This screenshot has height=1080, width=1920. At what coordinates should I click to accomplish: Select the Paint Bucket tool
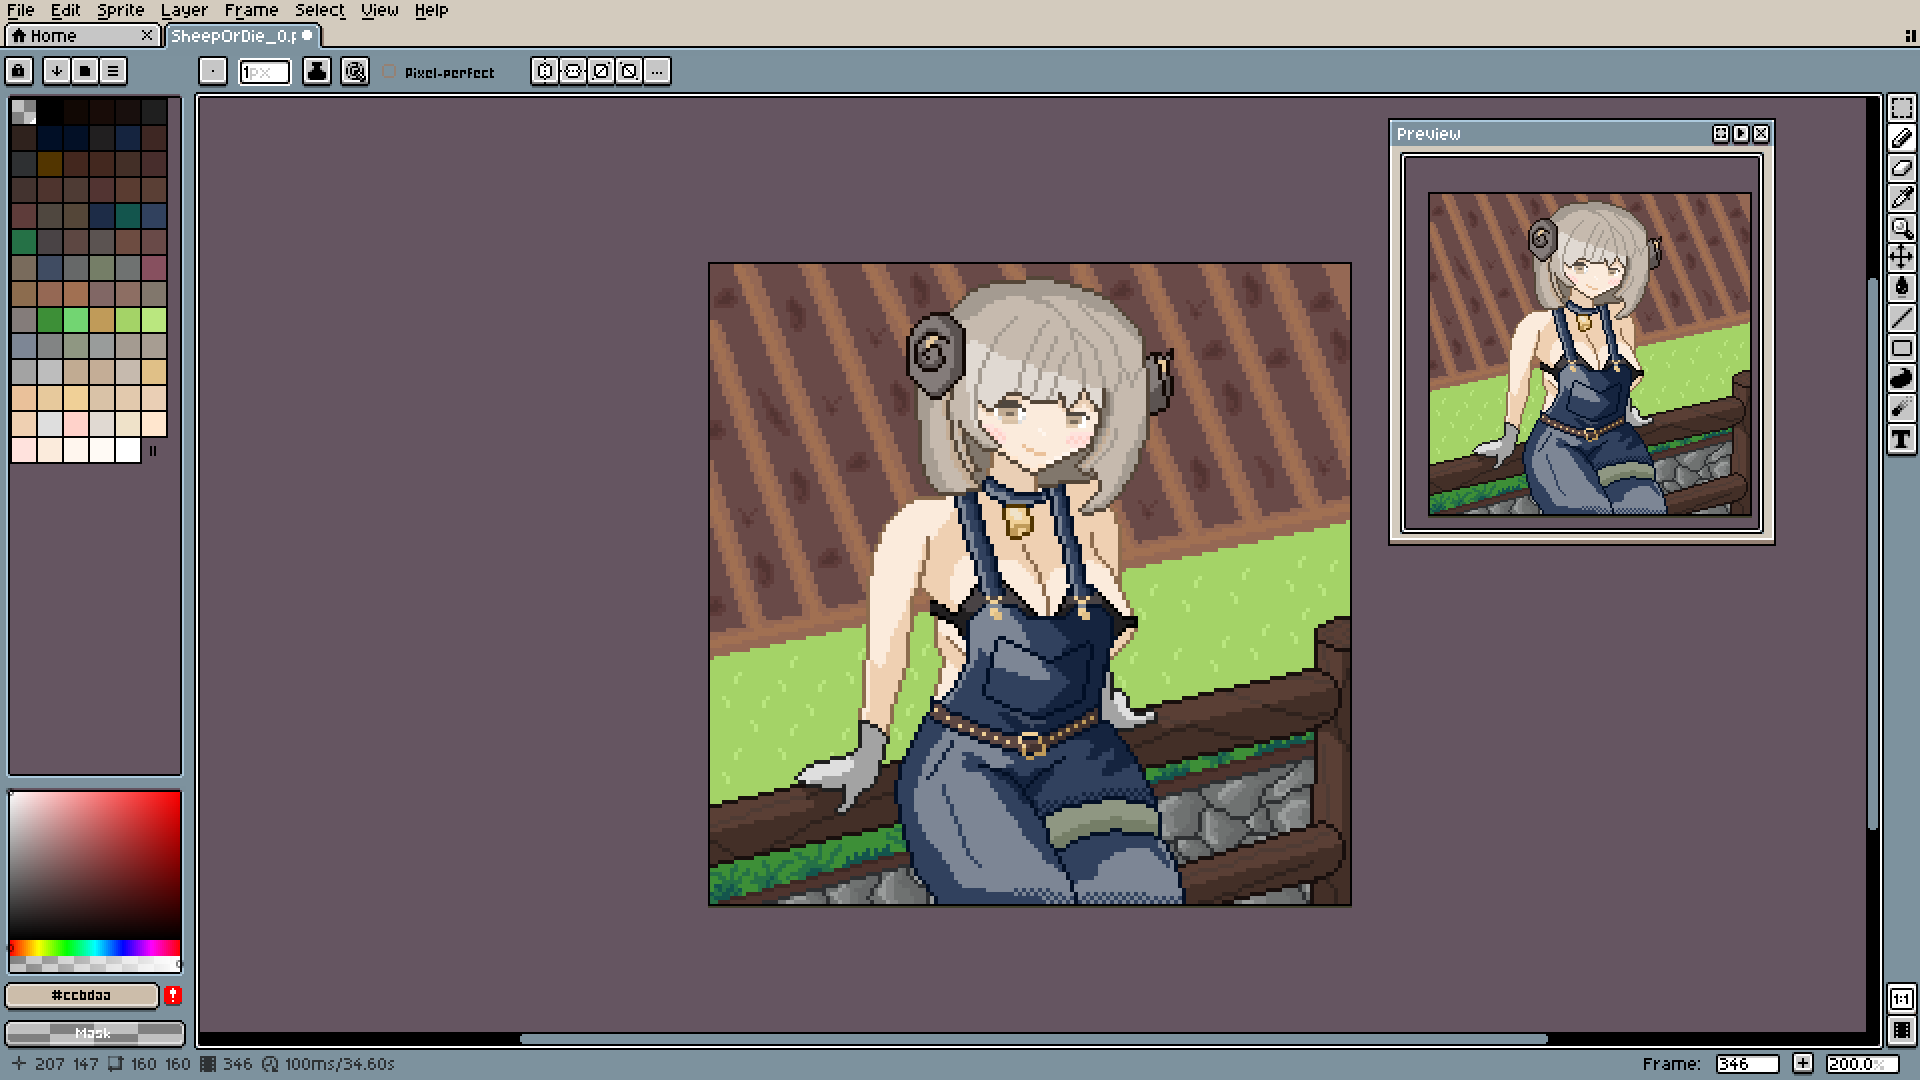[1901, 288]
